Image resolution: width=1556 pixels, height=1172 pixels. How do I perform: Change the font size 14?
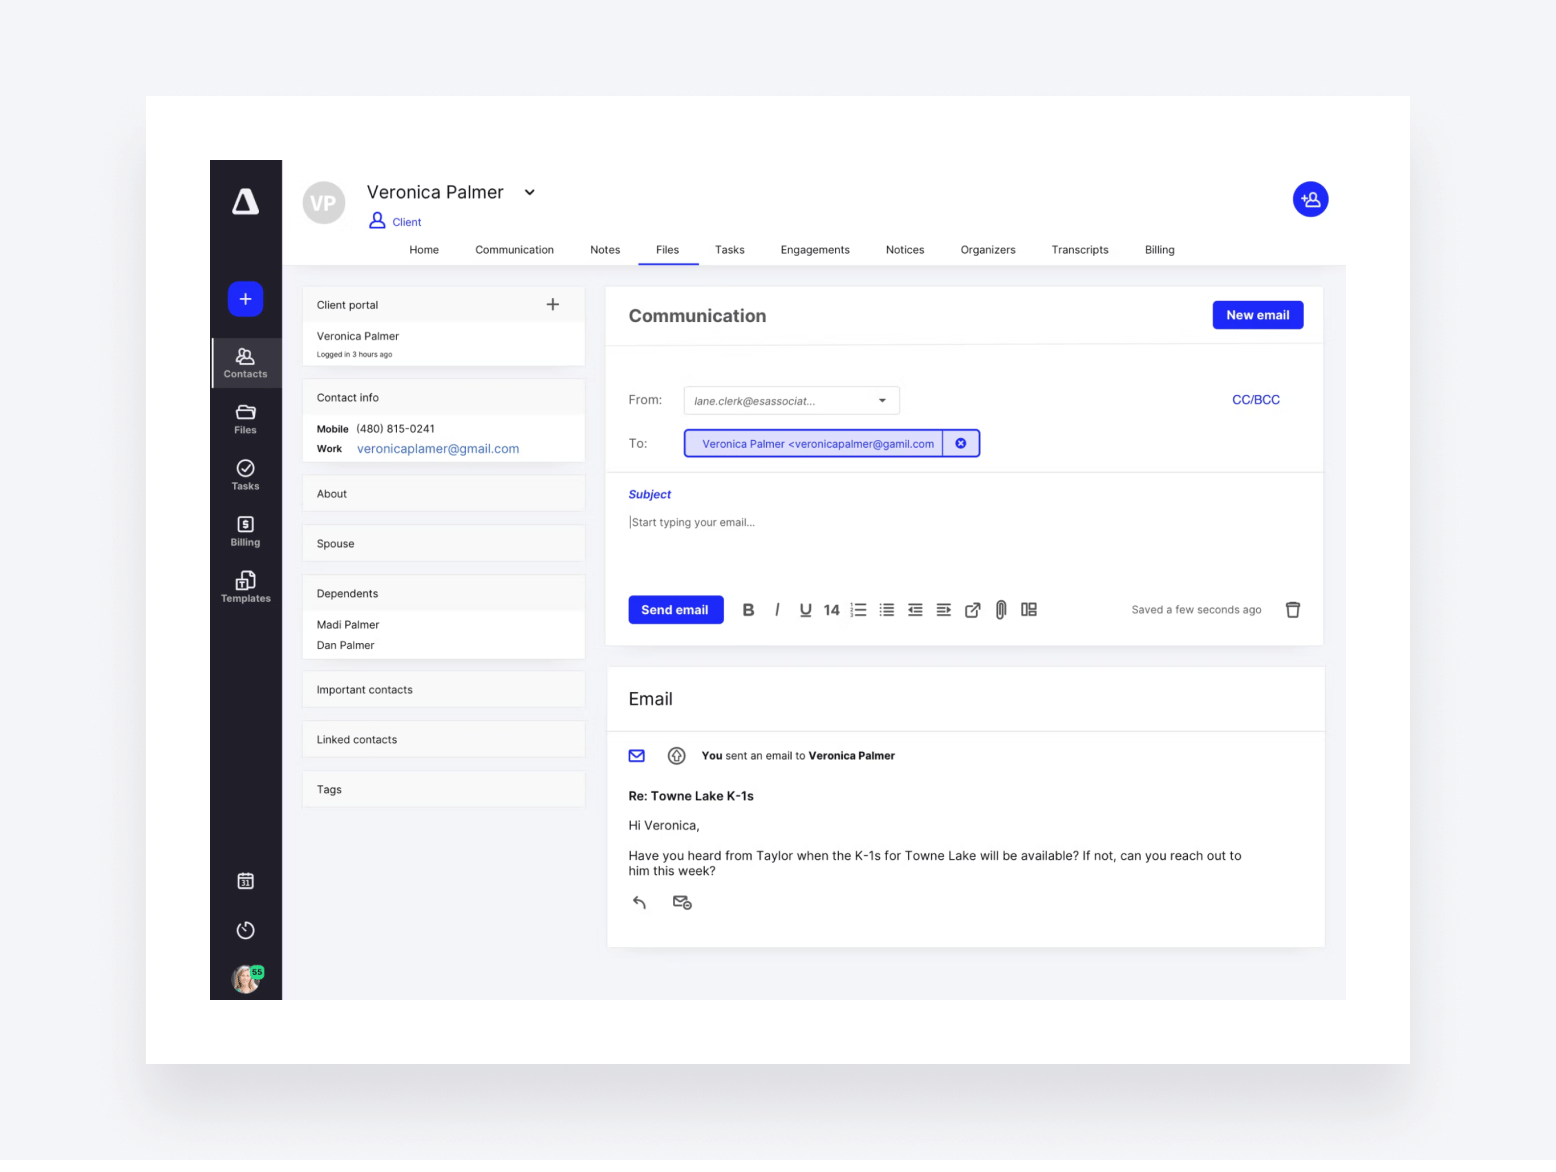[831, 610]
